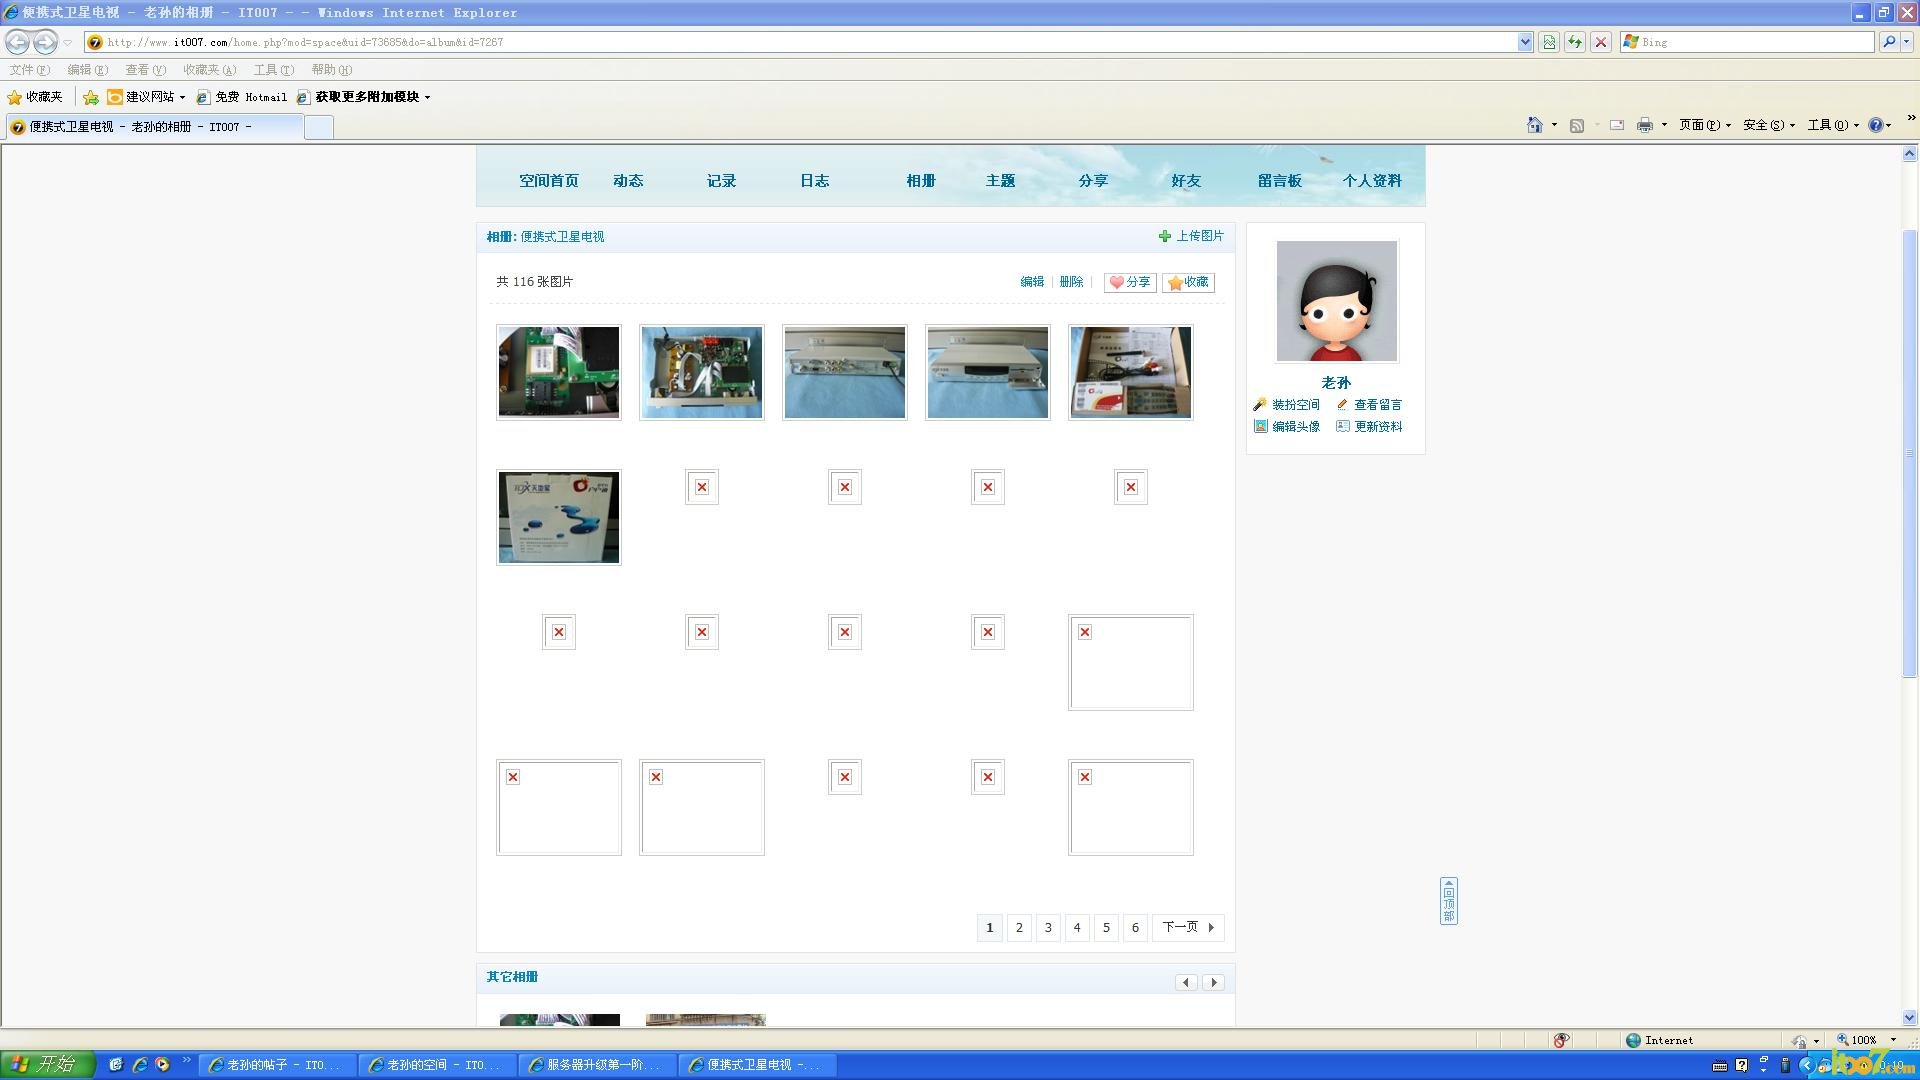The height and width of the screenshot is (1080, 1920).
Task: Open the 帮助(H) menu
Action: pyautogui.click(x=331, y=70)
